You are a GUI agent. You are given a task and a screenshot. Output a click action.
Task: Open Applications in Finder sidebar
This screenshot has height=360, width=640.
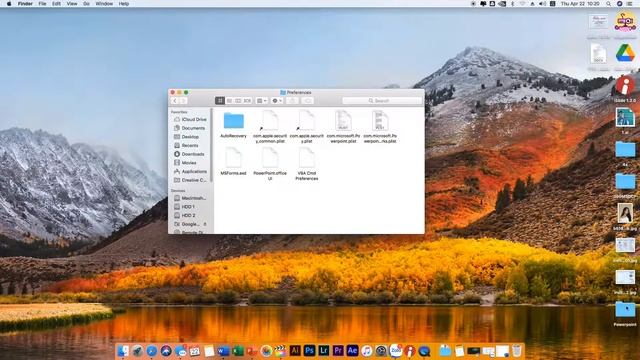(x=190, y=171)
